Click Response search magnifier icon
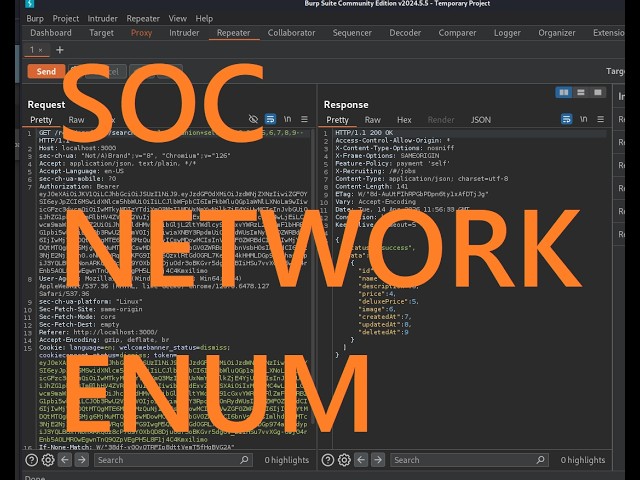 tap(540, 460)
